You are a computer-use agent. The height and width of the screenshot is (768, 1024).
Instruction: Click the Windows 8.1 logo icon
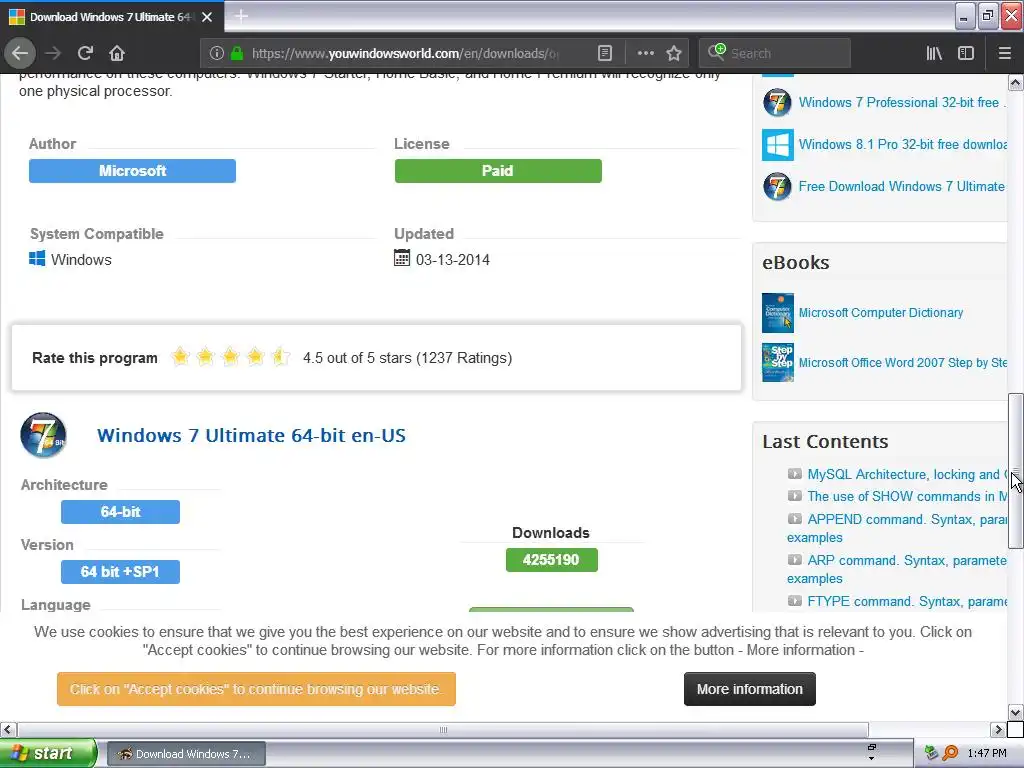pyautogui.click(x=777, y=144)
